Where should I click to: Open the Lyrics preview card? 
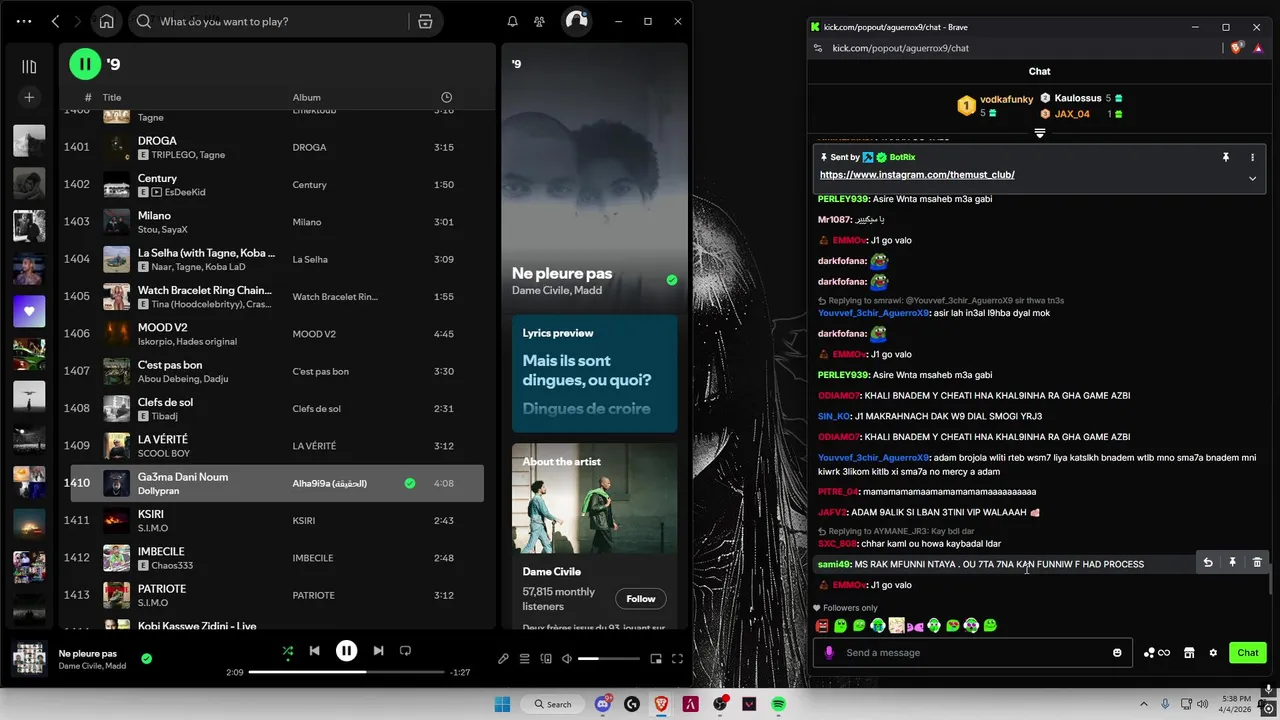click(594, 374)
